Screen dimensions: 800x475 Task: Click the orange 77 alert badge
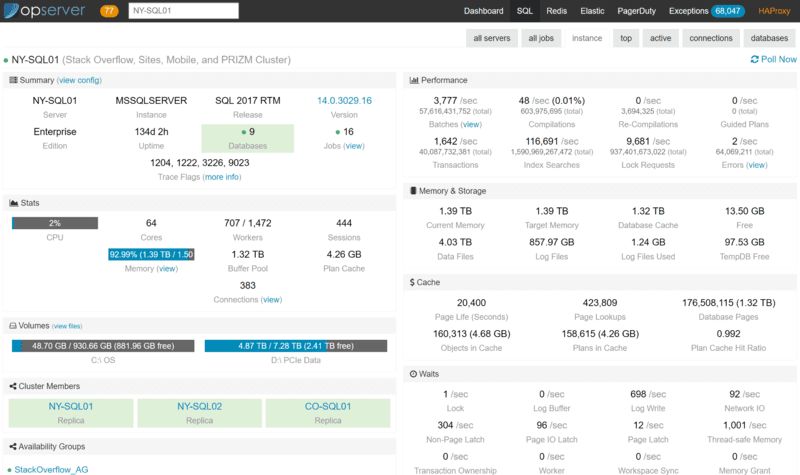coord(109,11)
